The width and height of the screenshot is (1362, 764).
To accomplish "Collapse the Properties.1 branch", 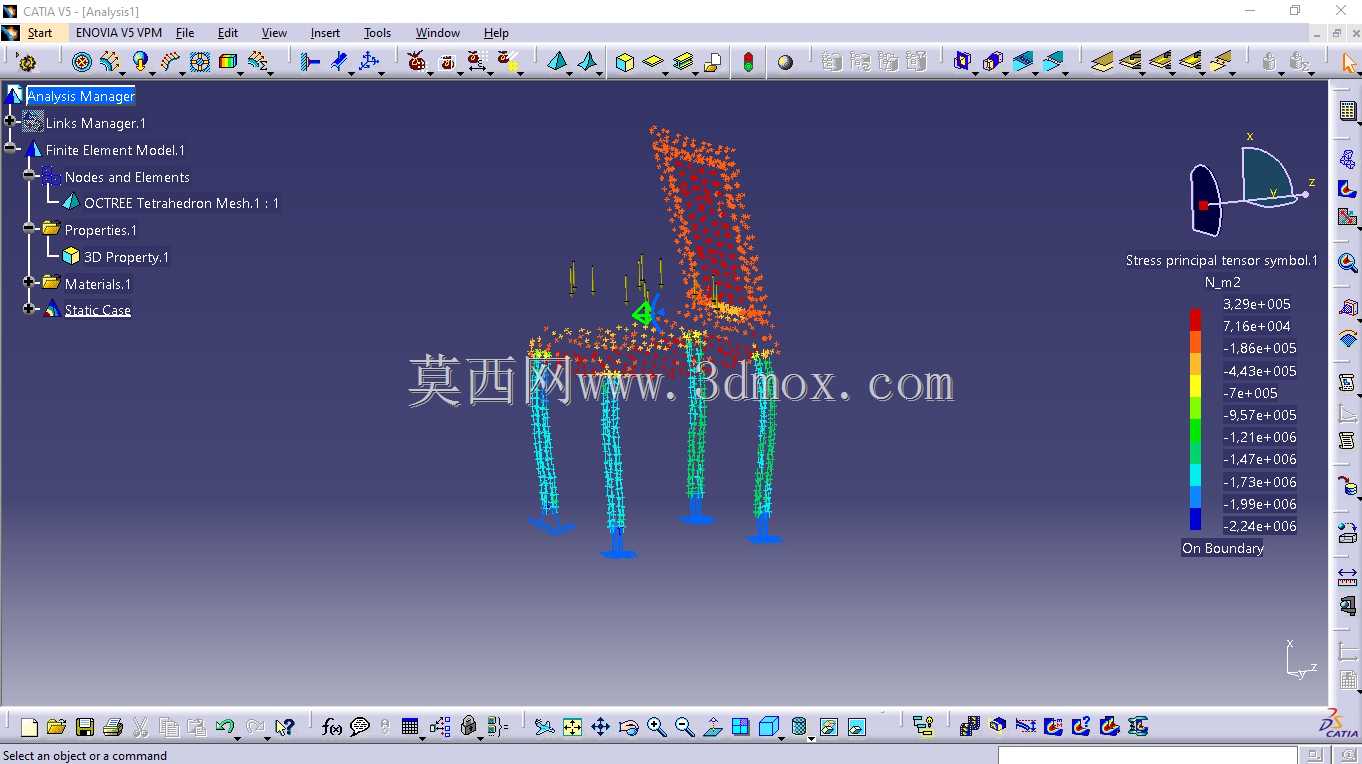I will pyautogui.click(x=30, y=229).
